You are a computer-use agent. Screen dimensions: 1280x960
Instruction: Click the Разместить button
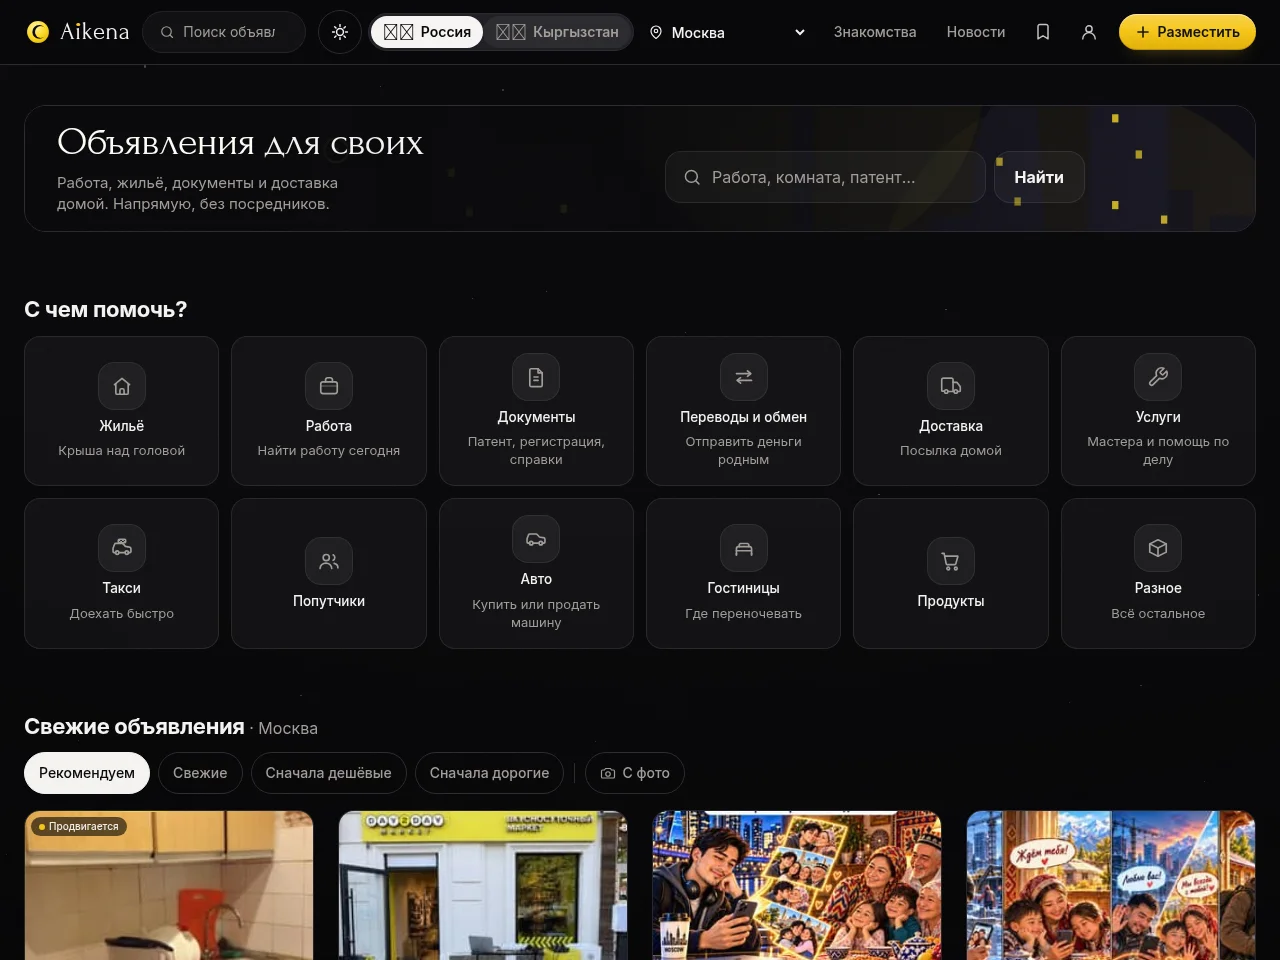point(1187,32)
